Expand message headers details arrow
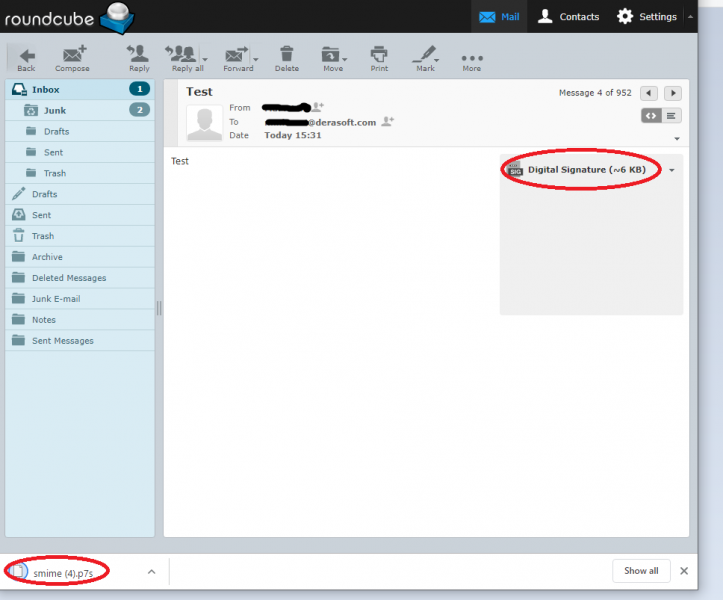The height and width of the screenshot is (600, 723). [x=677, y=139]
